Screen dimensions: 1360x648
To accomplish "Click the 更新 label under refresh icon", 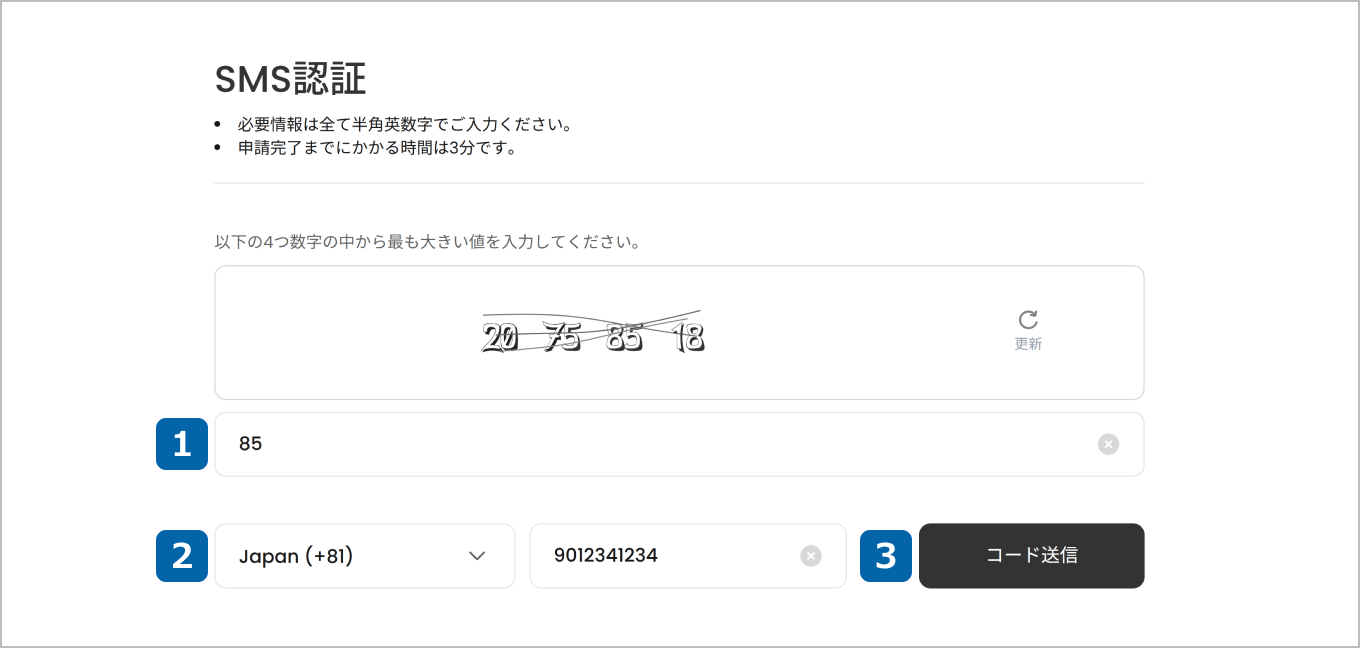I will coord(1028,344).
